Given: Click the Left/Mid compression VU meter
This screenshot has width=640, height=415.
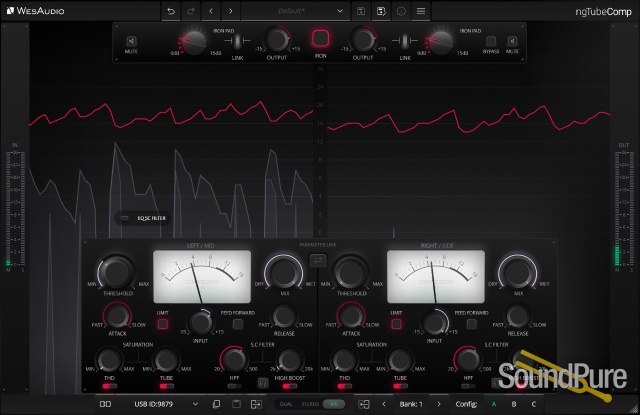Looking at the screenshot, I should 202,277.
